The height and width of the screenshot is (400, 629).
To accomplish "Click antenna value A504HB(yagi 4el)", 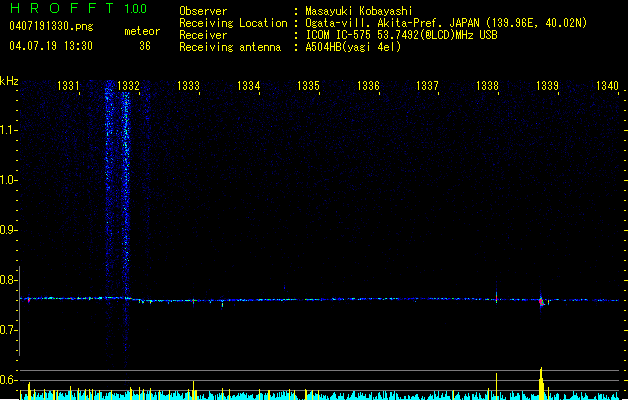I will (x=353, y=47).
